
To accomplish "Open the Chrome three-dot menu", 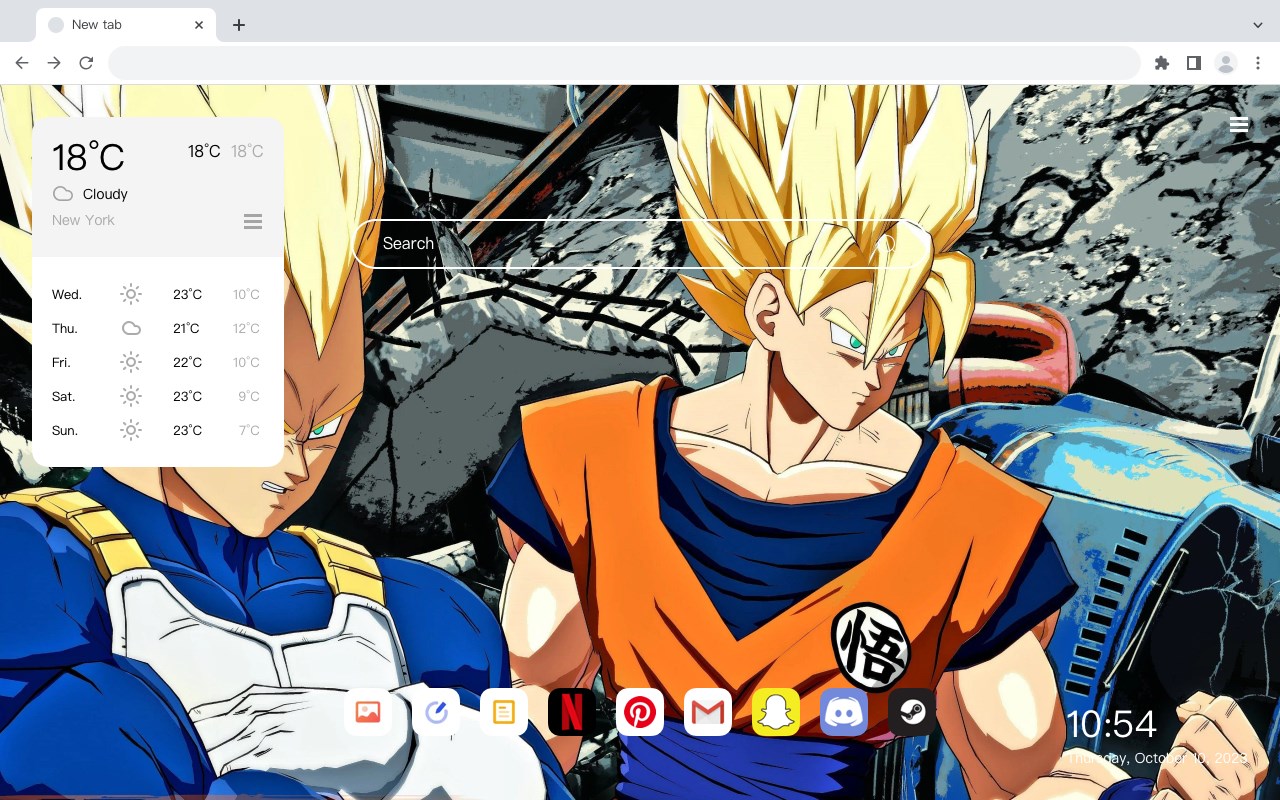I will tap(1257, 63).
